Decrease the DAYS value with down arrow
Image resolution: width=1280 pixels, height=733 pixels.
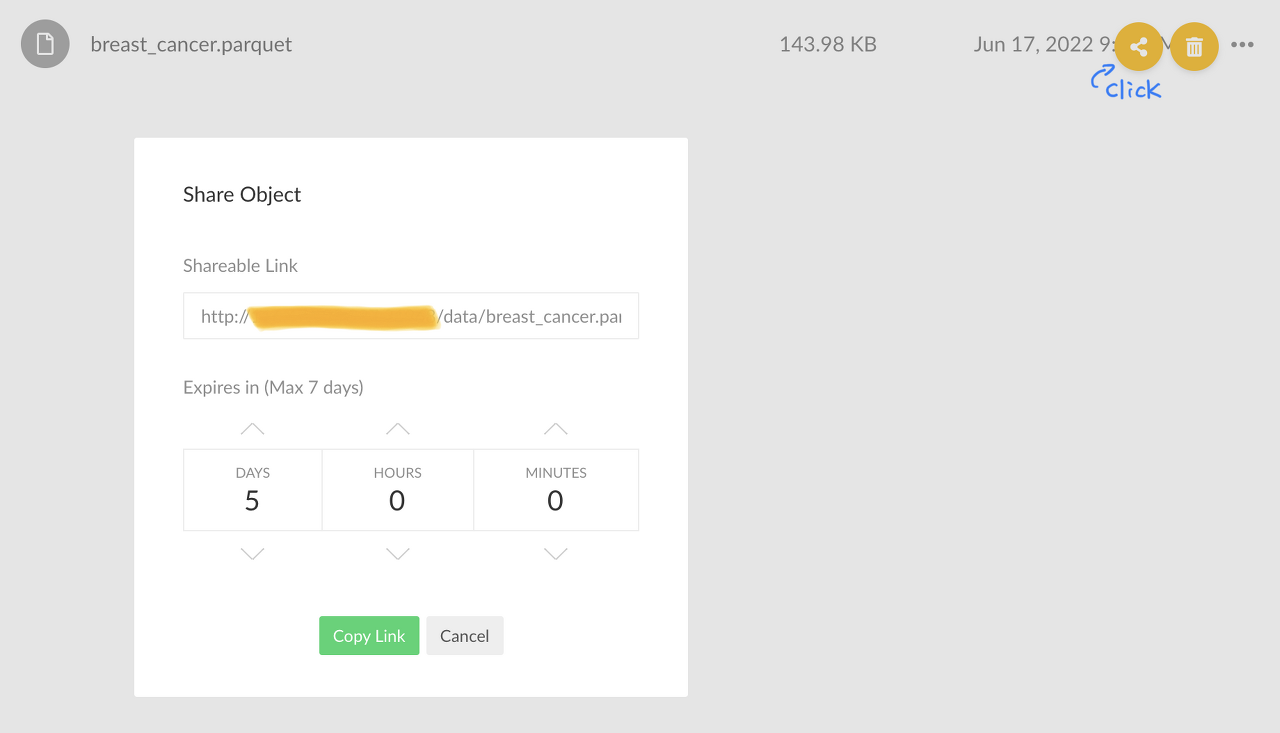[253, 553]
